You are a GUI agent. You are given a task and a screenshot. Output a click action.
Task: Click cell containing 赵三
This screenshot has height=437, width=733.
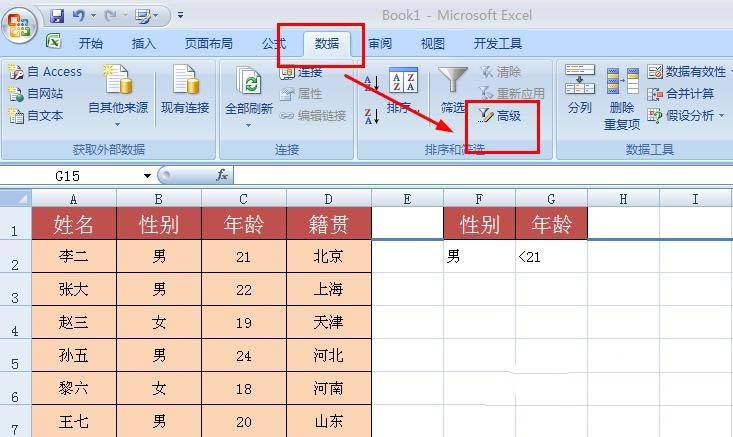74,322
